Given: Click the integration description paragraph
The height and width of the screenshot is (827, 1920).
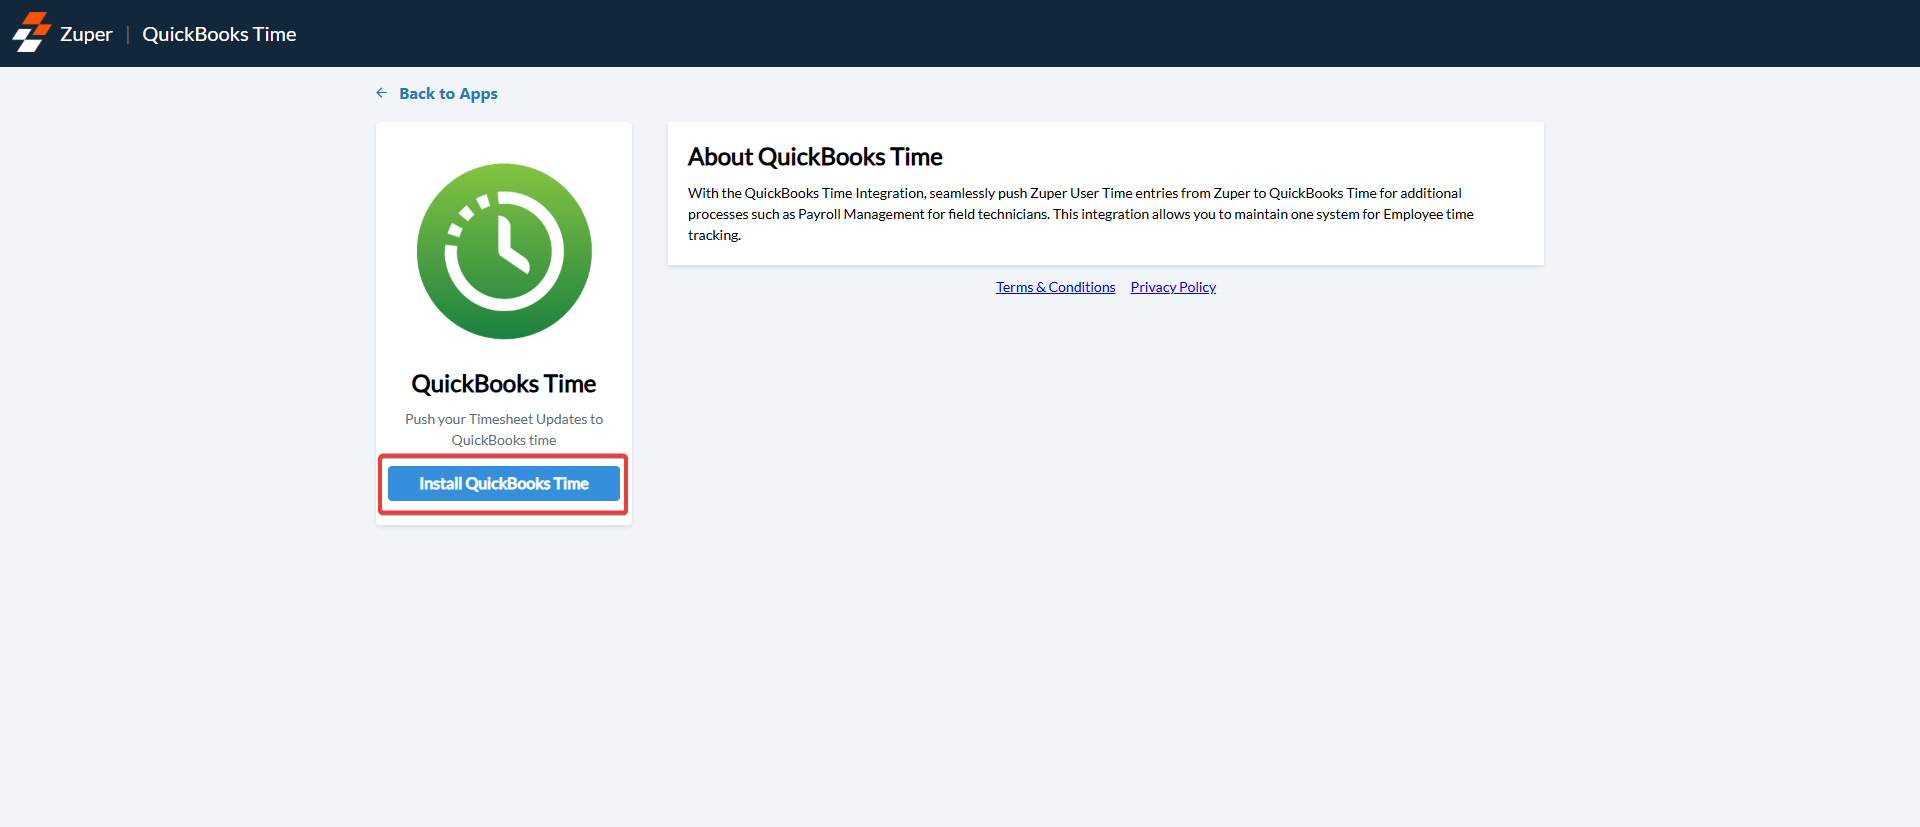Looking at the screenshot, I should [1081, 214].
